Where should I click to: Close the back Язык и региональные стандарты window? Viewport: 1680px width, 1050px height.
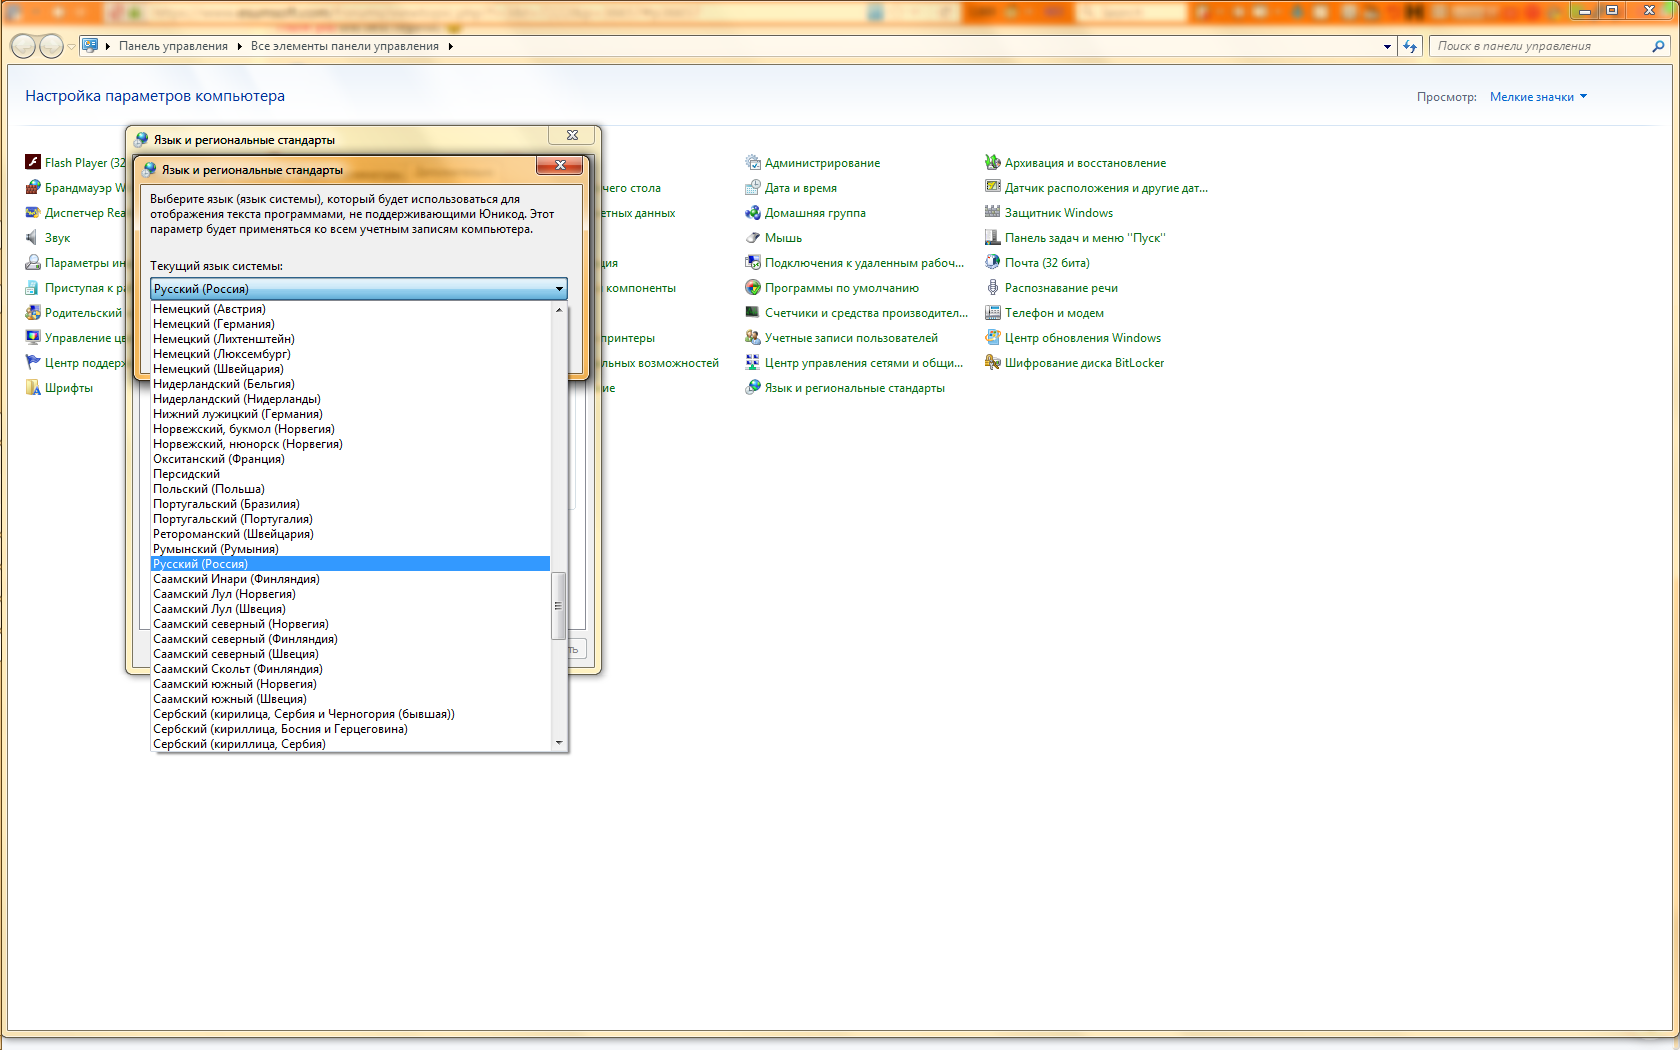572,135
